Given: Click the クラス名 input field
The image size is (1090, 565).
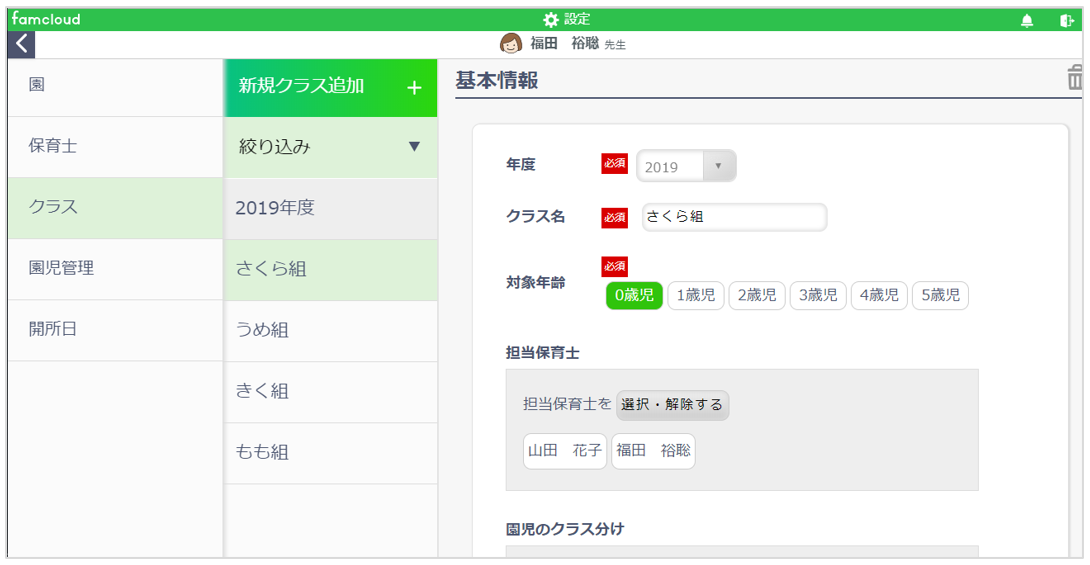Looking at the screenshot, I should click(x=735, y=217).
